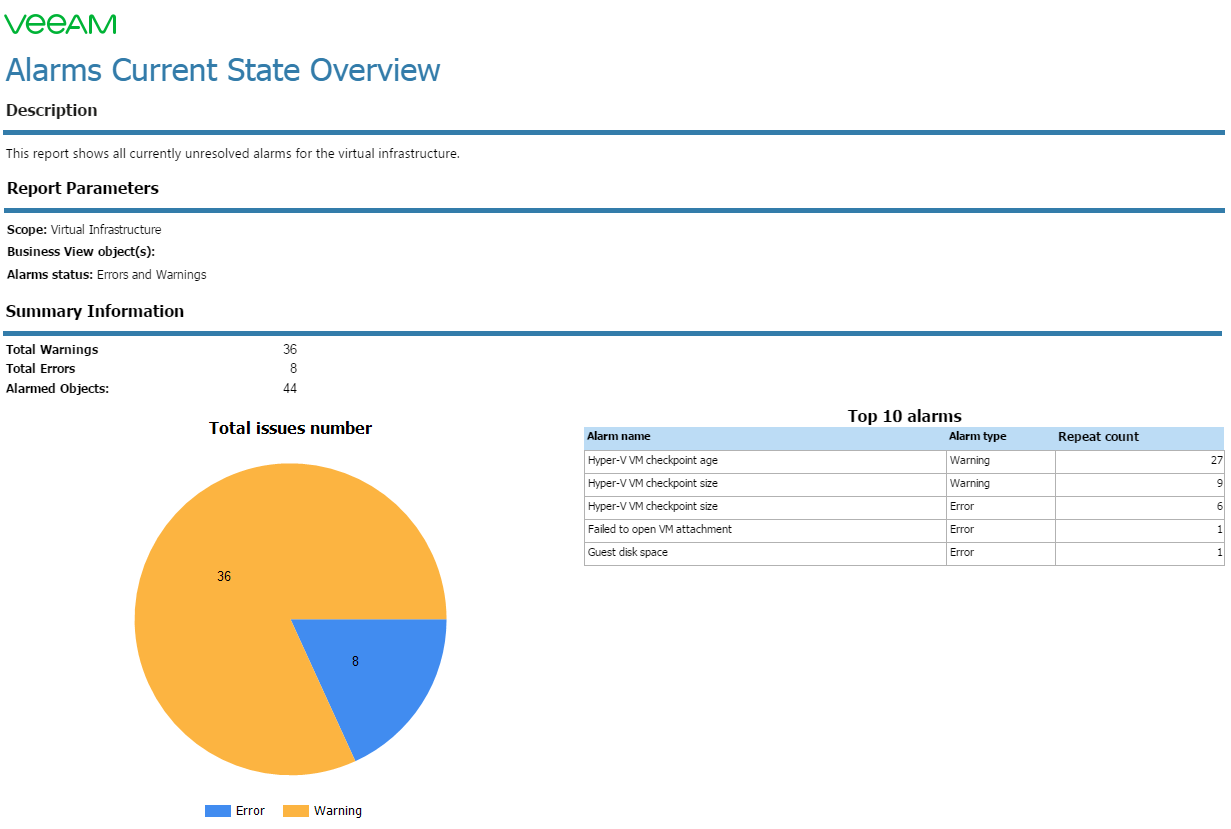Click the 'Total issues number' chart title
The height and width of the screenshot is (829, 1231).
pos(291,428)
